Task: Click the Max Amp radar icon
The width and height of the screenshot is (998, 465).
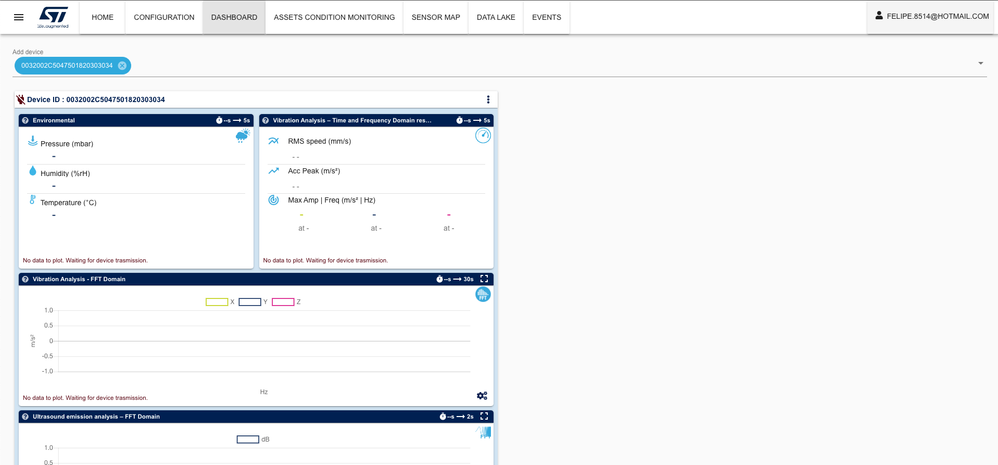Action: pos(273,200)
